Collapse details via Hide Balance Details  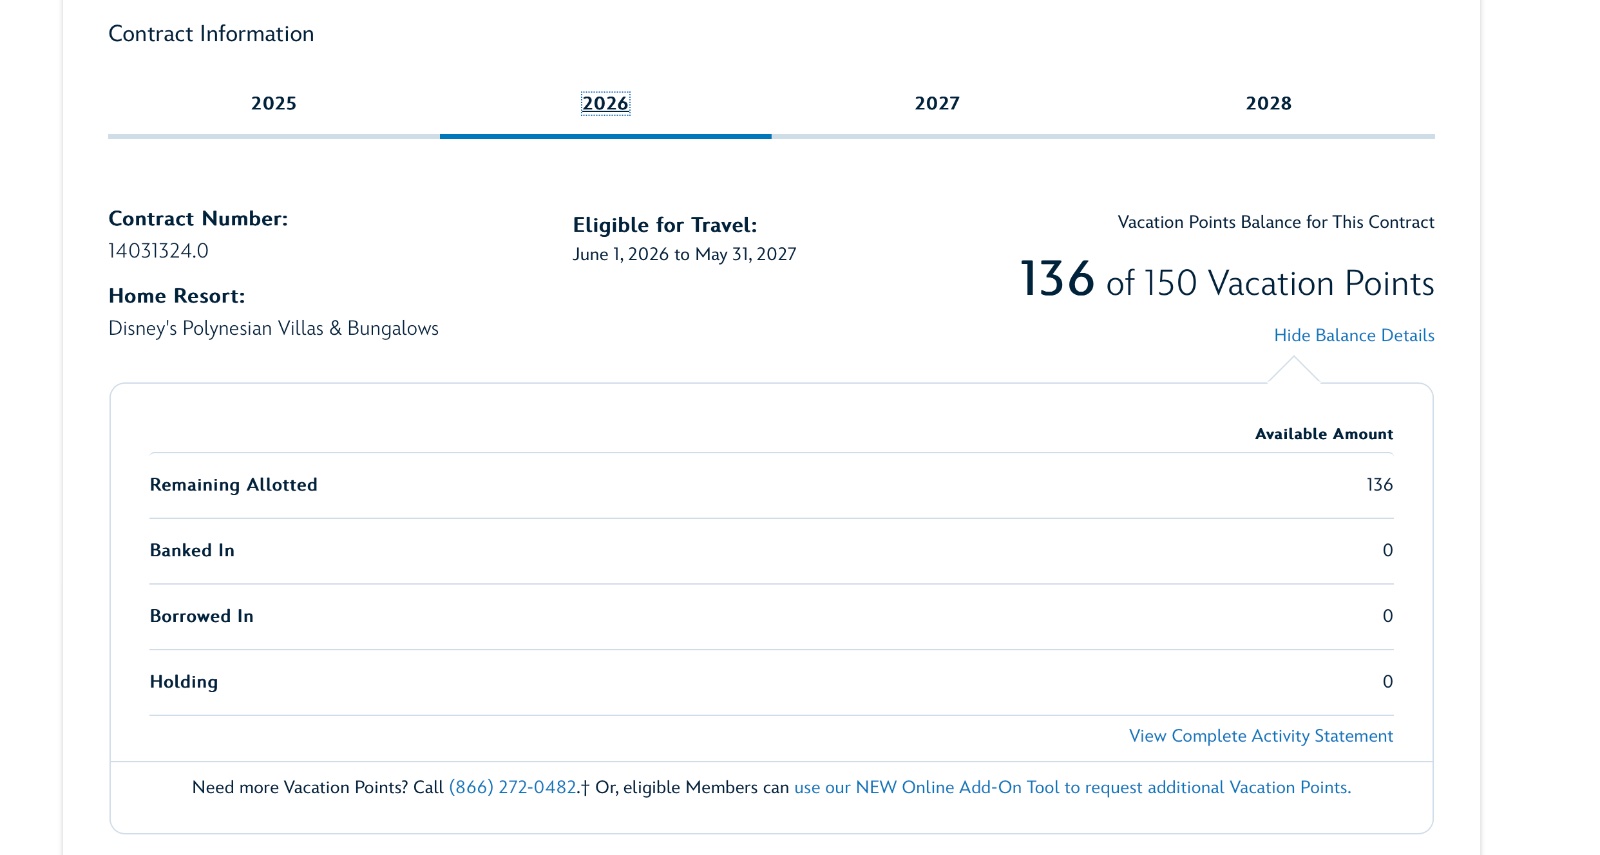point(1353,336)
